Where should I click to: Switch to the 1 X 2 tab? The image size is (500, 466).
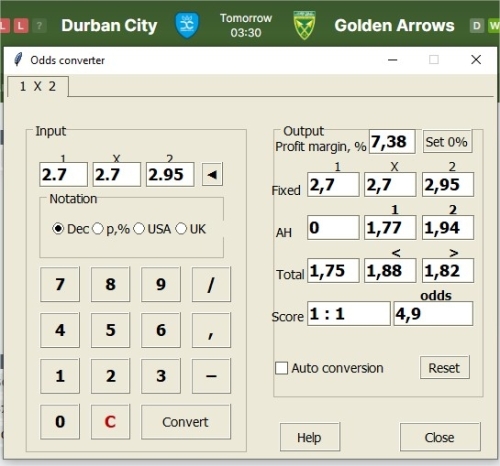[x=38, y=86]
